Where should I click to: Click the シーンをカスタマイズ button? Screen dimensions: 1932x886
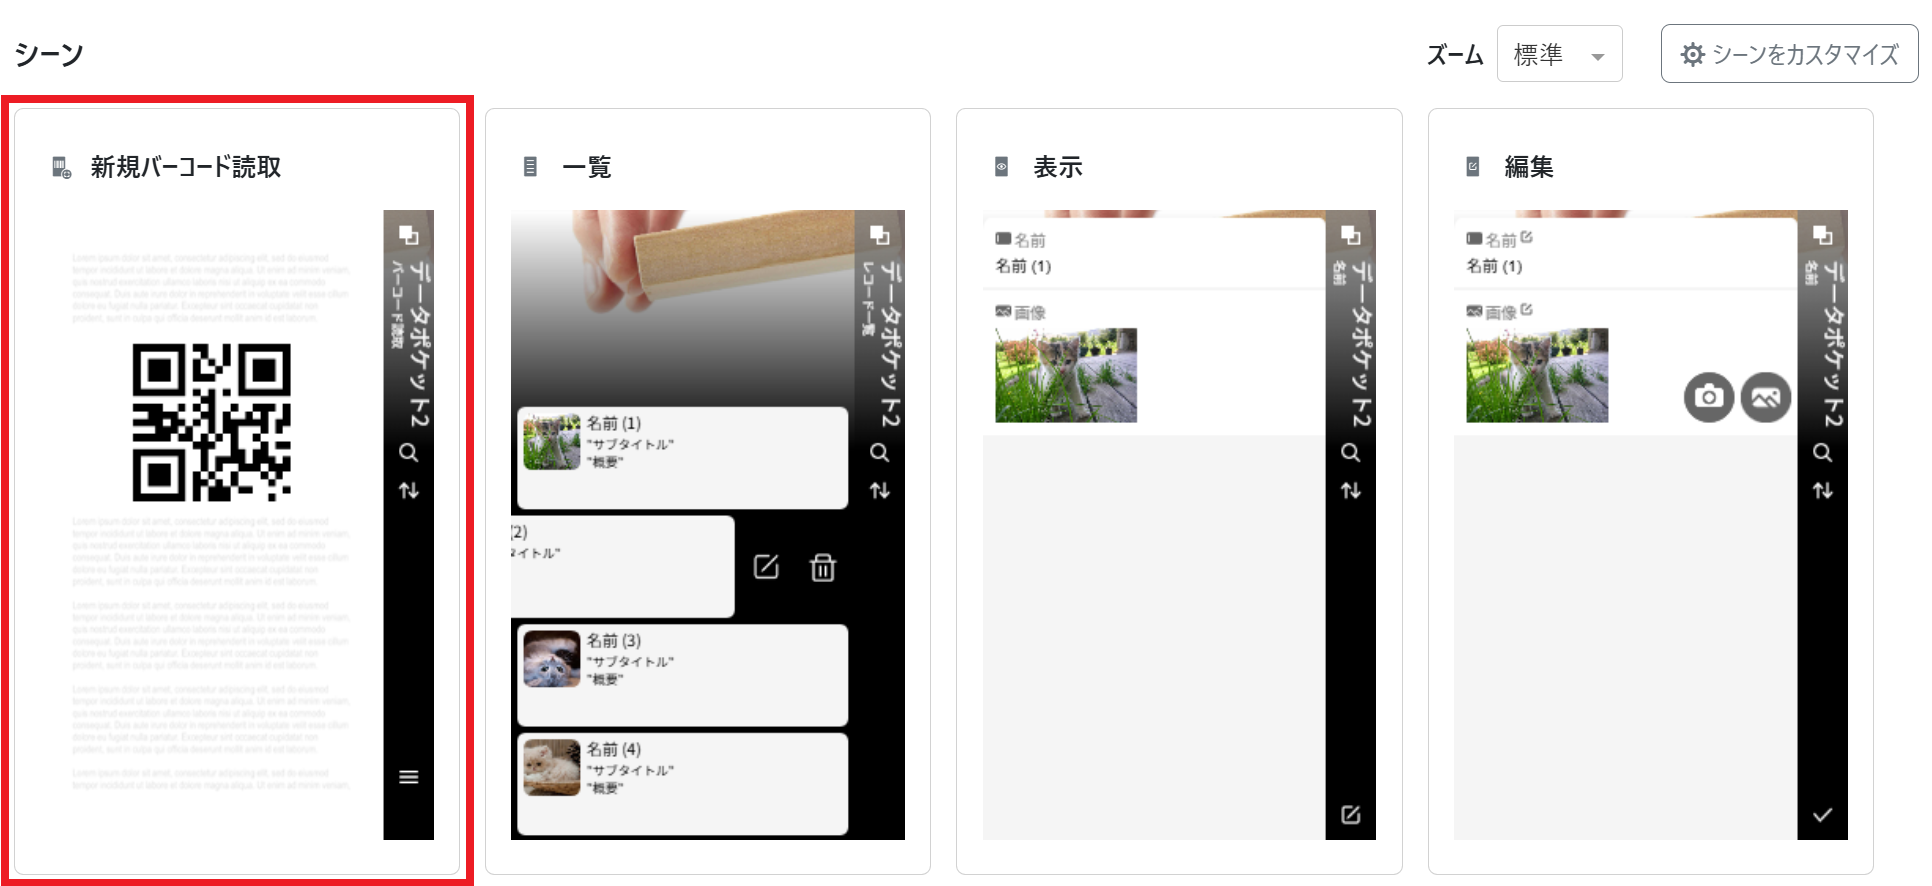pyautogui.click(x=1789, y=55)
